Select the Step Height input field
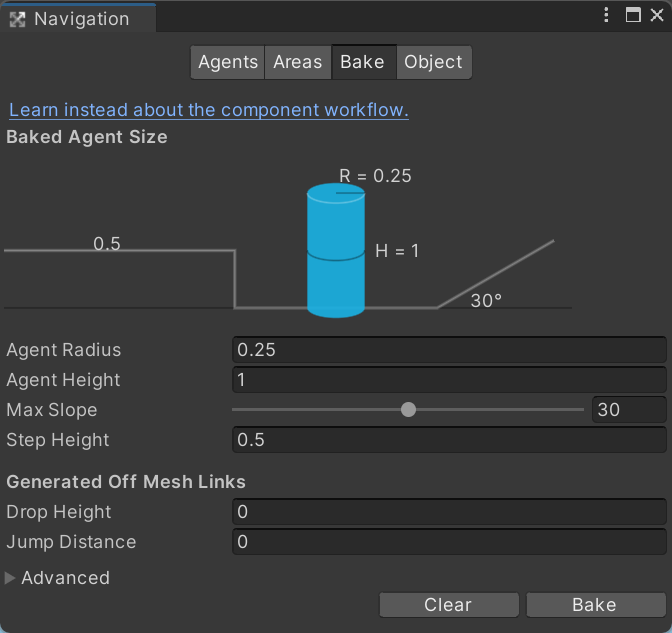Screen dimensions: 672x633 pos(448,440)
